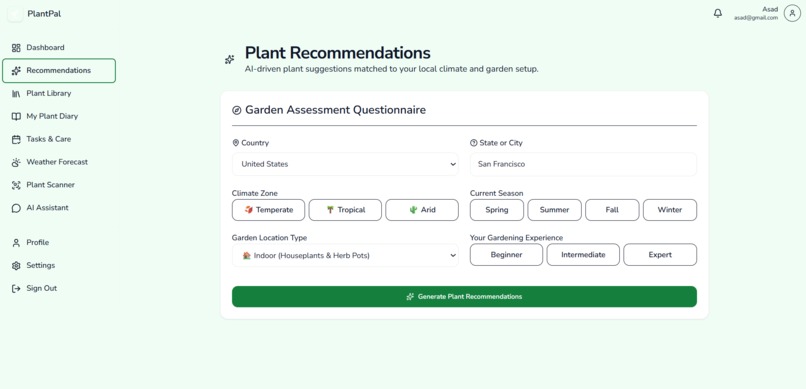Click the asad@gmail.com email text
The image size is (806, 389).
pos(756,18)
